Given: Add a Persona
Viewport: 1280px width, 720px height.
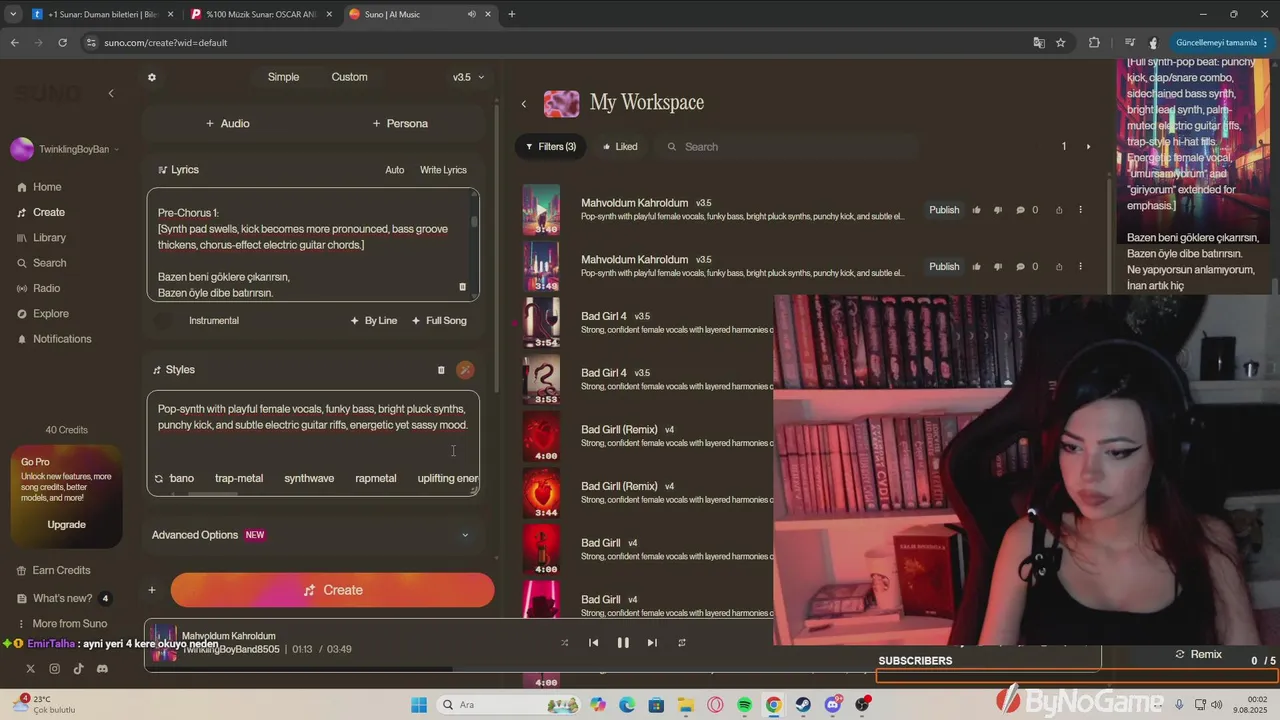Looking at the screenshot, I should point(400,123).
